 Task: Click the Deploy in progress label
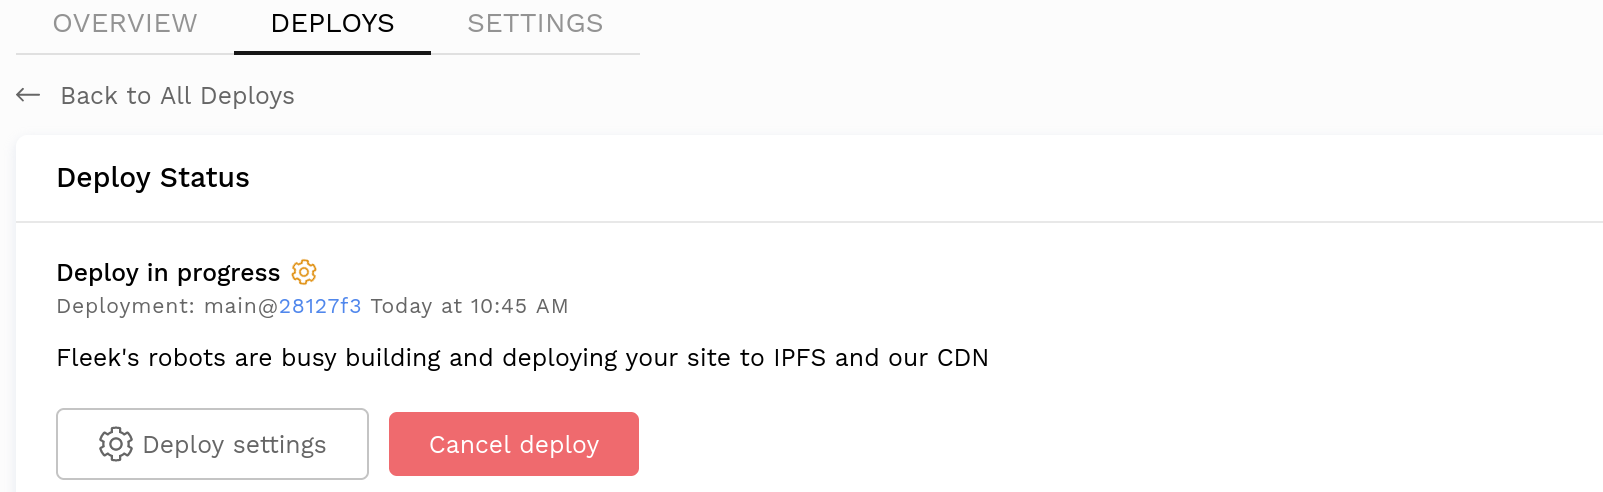pos(168,273)
